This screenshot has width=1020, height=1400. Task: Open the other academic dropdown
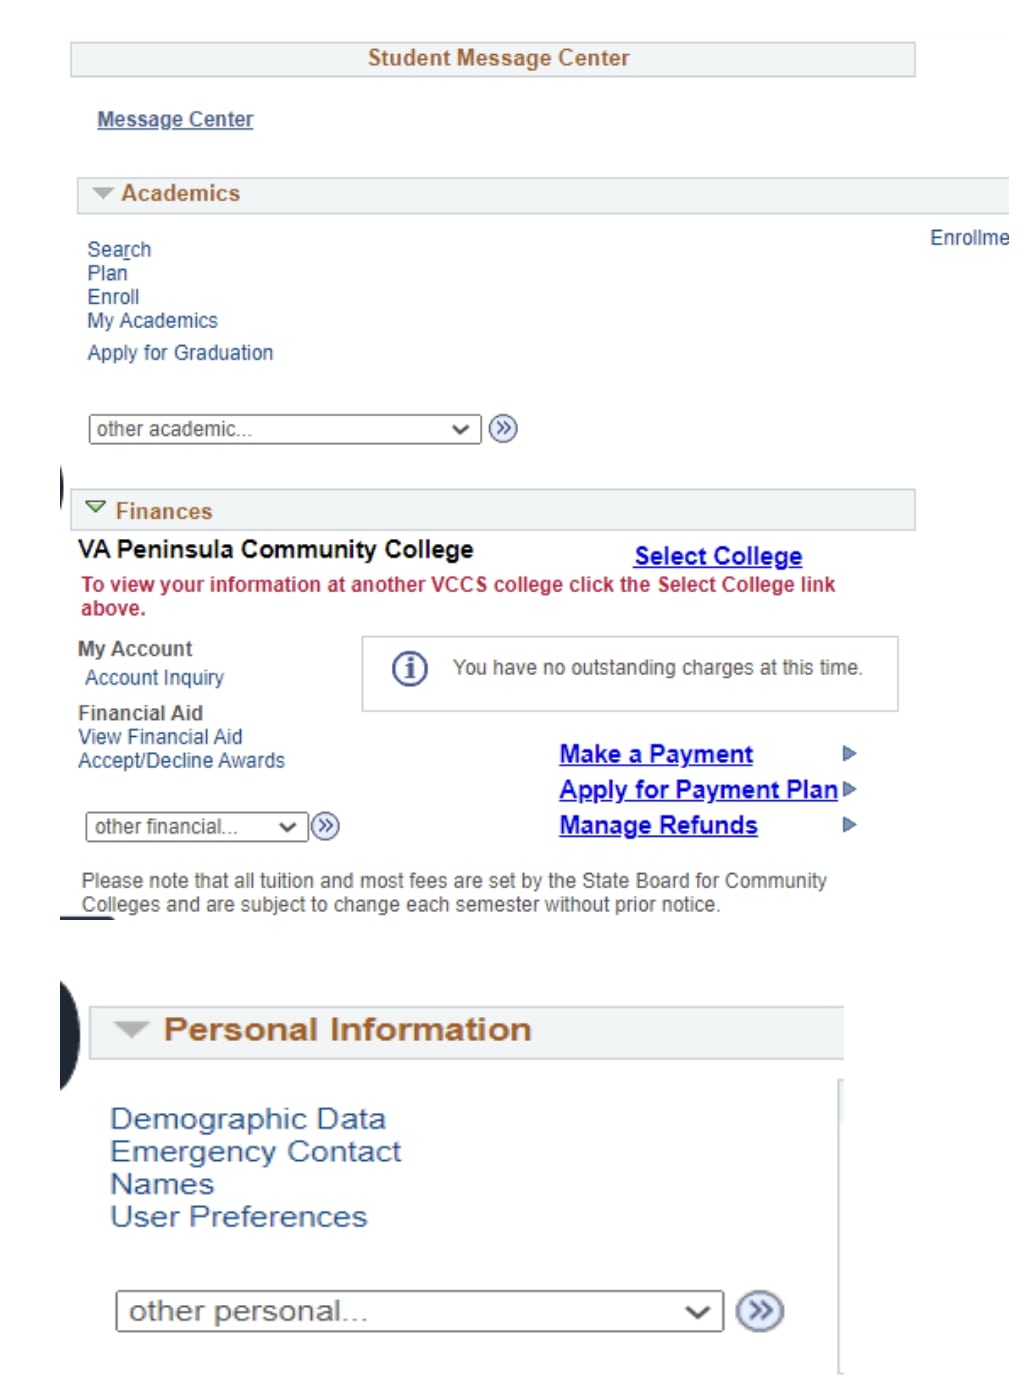[x=284, y=429]
